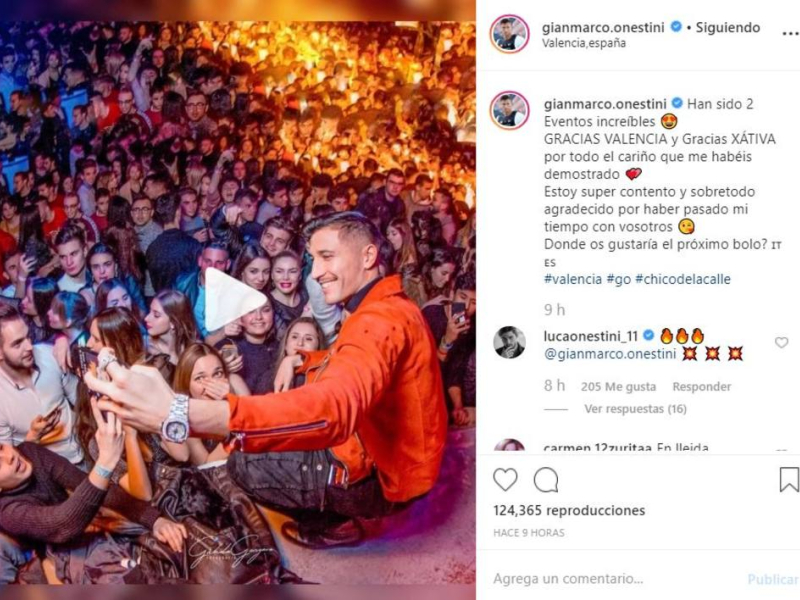Open the #chicodelacalle hashtag
This screenshot has width=800, height=600.
click(x=683, y=279)
